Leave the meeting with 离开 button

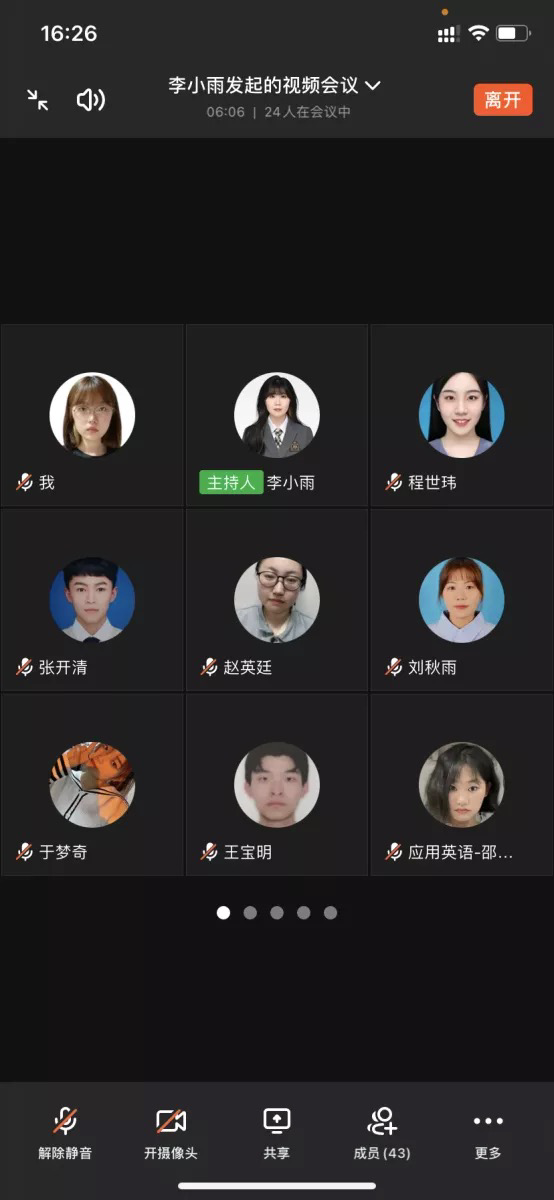503,99
